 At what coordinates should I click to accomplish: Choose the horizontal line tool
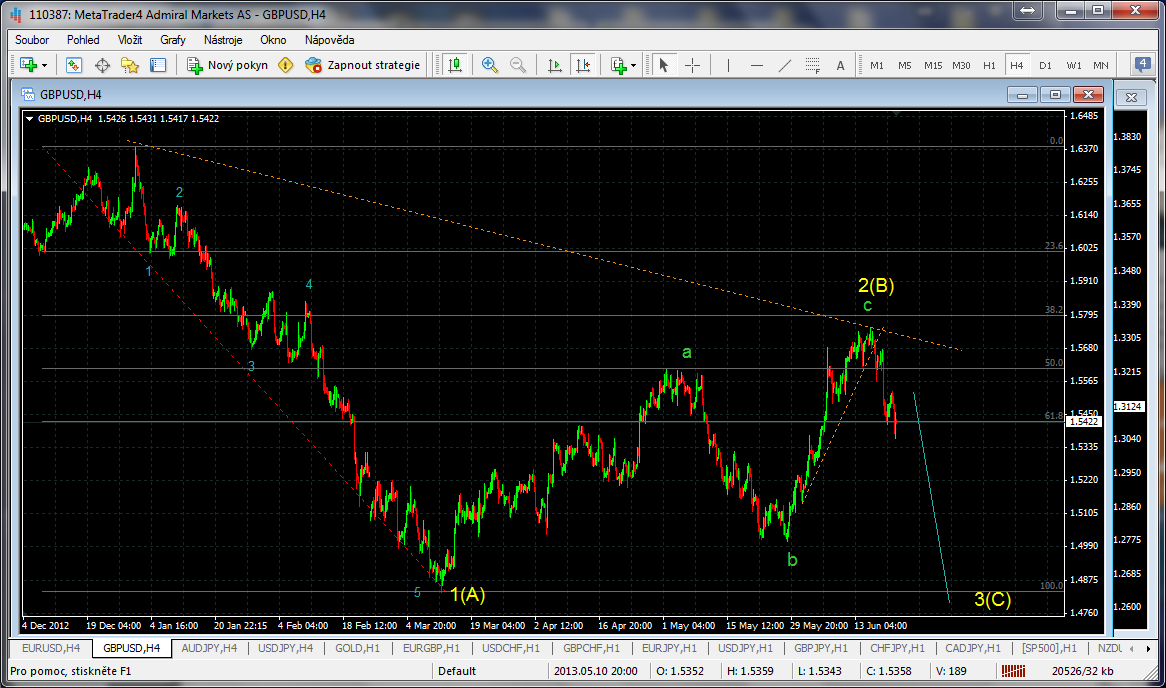click(x=757, y=65)
